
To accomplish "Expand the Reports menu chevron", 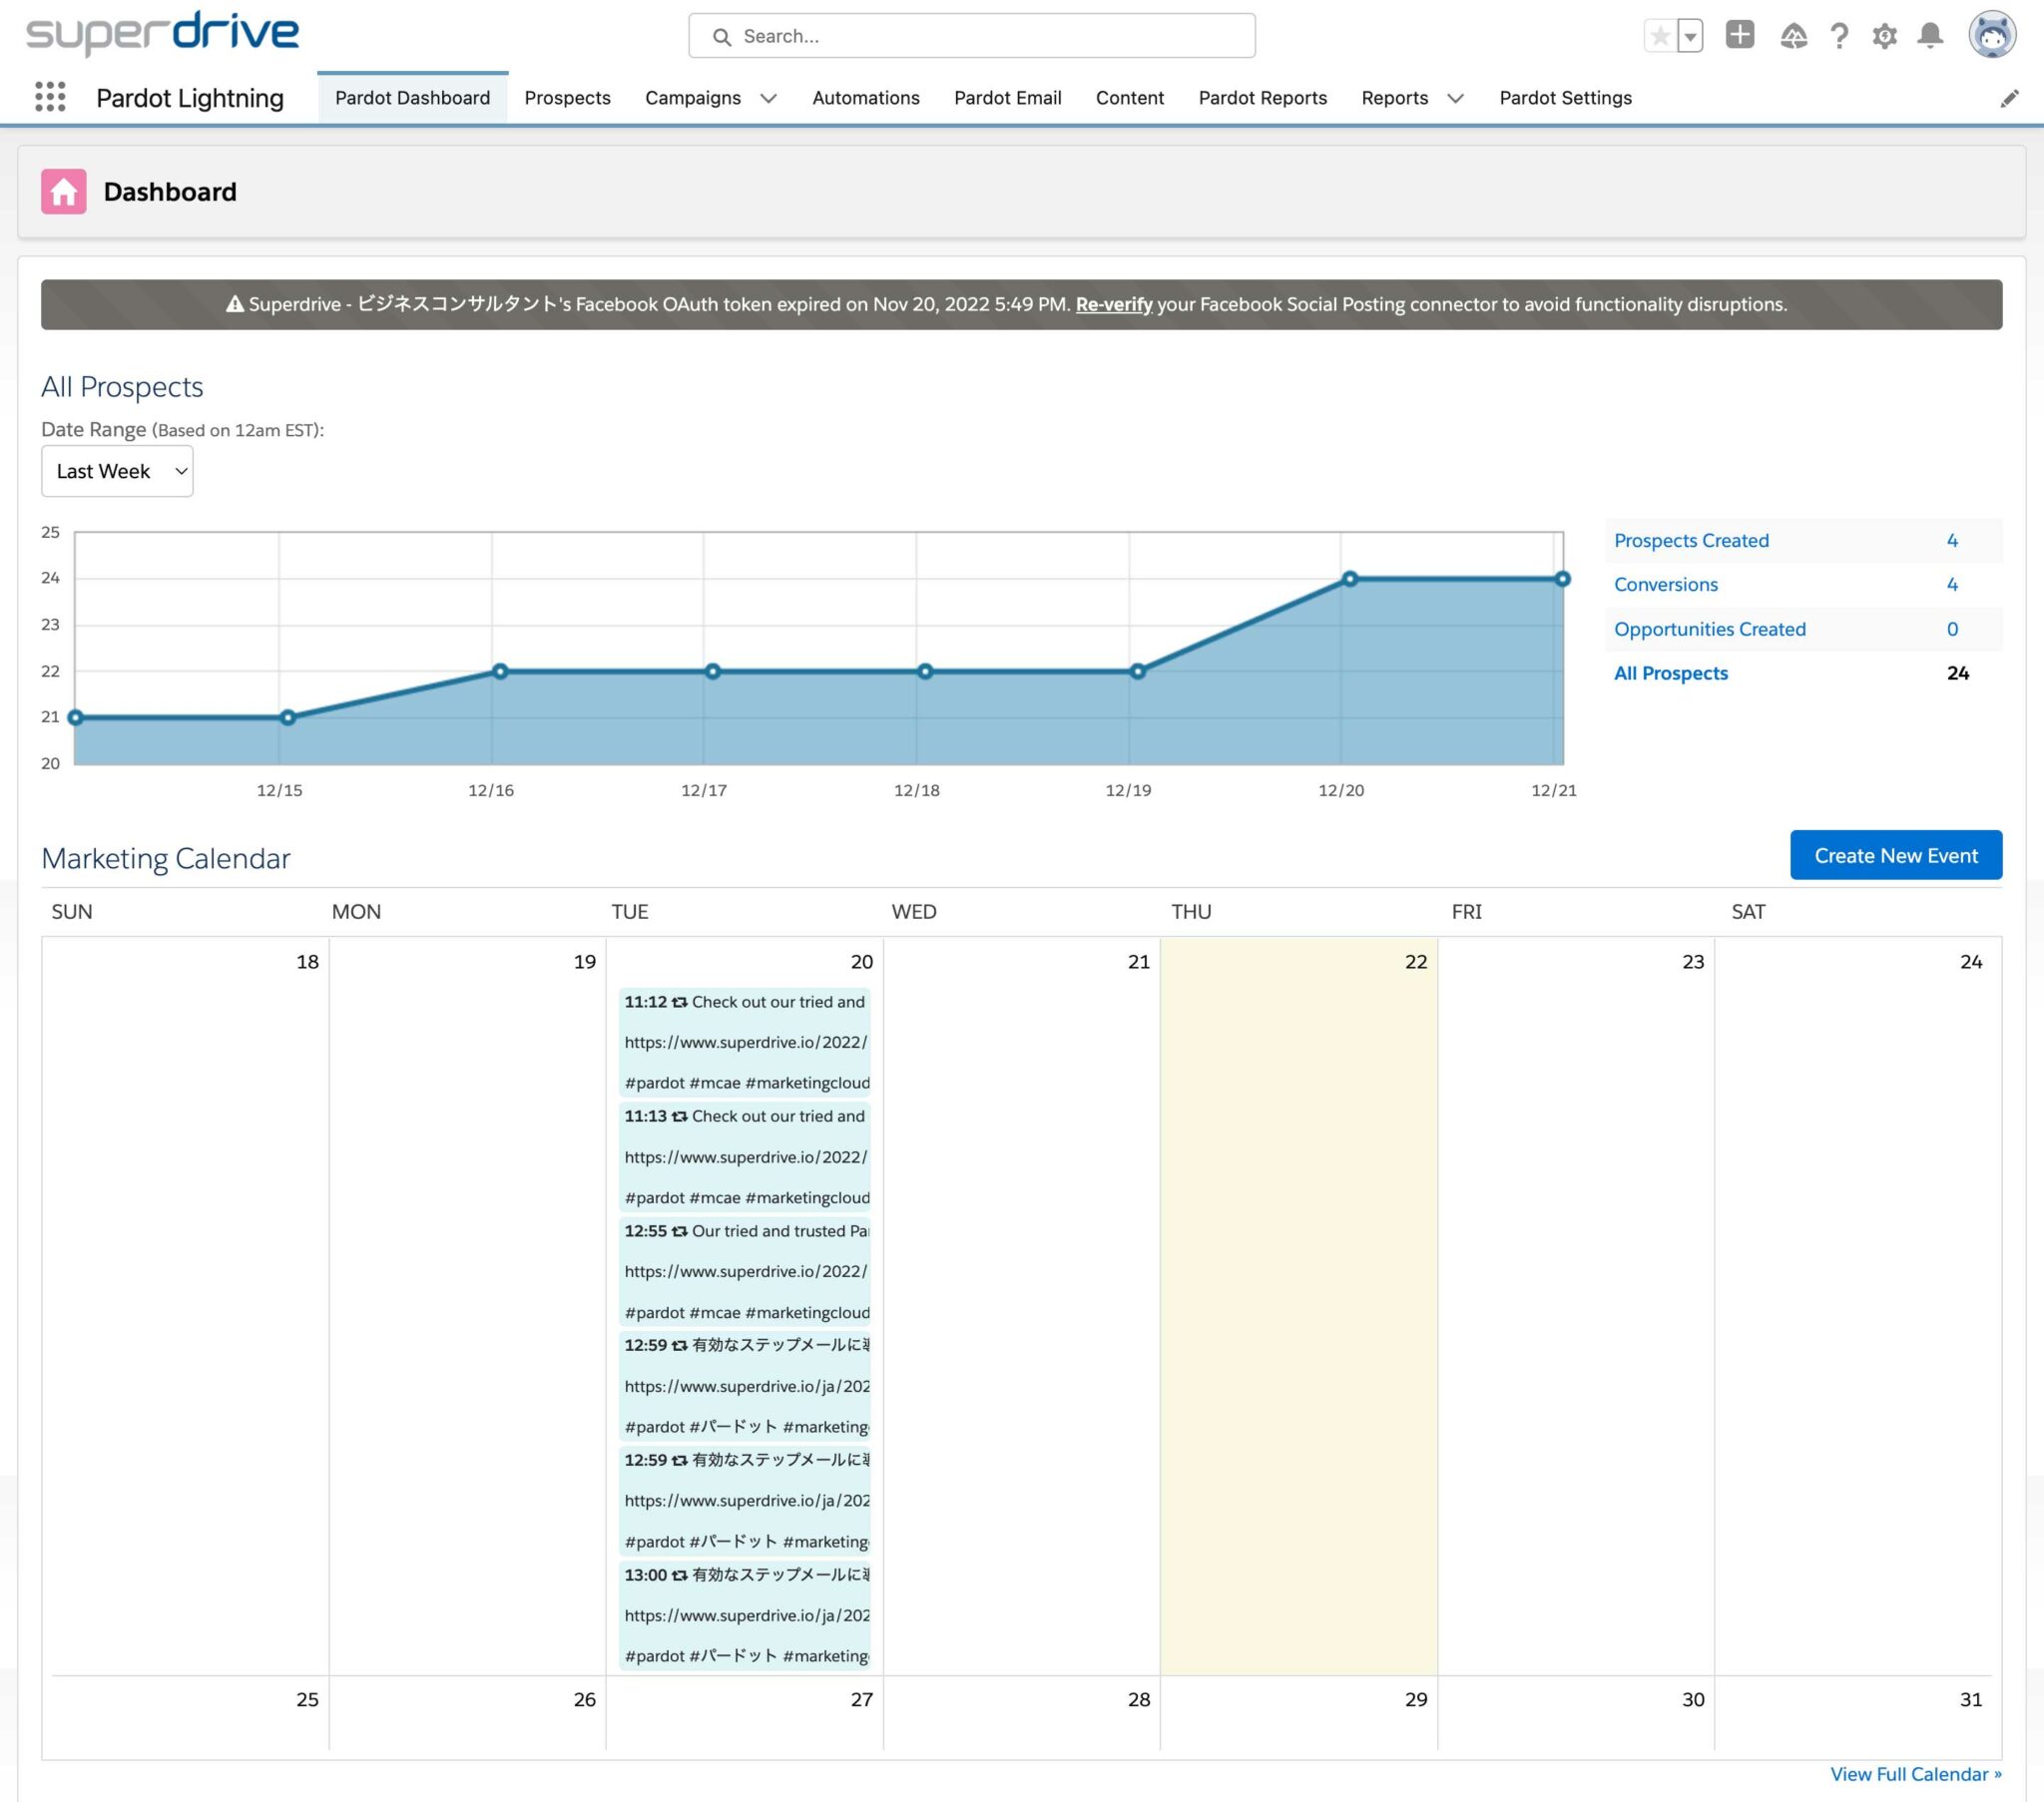I will click(1456, 98).
